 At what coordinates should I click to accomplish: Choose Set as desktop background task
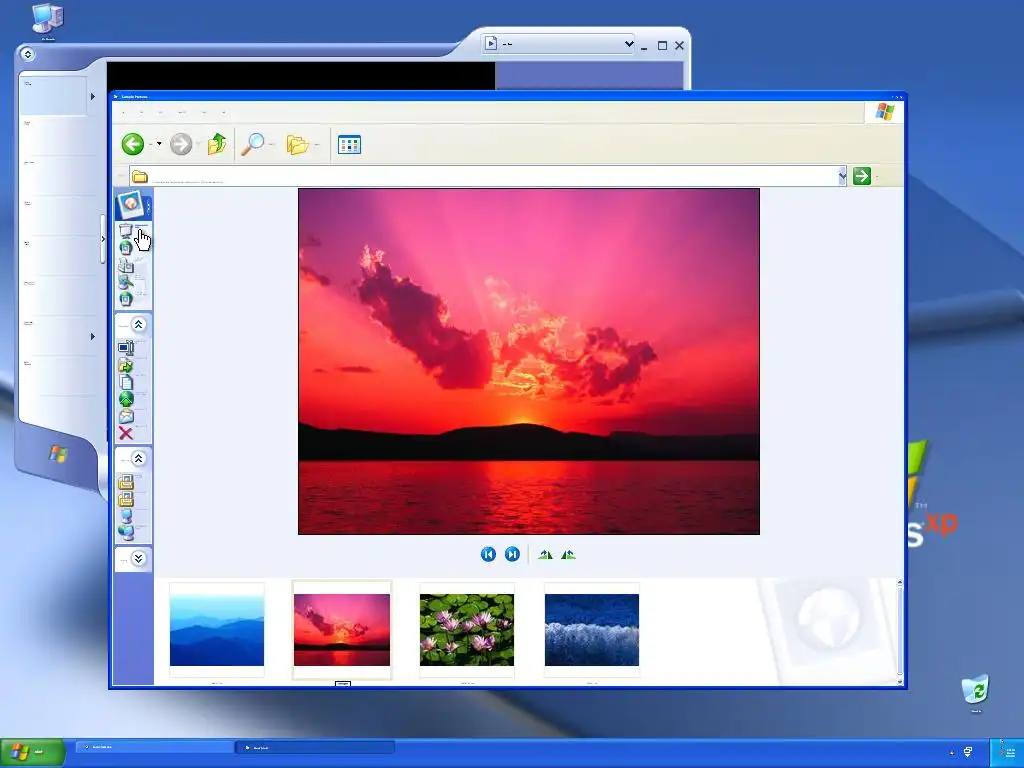[126, 281]
